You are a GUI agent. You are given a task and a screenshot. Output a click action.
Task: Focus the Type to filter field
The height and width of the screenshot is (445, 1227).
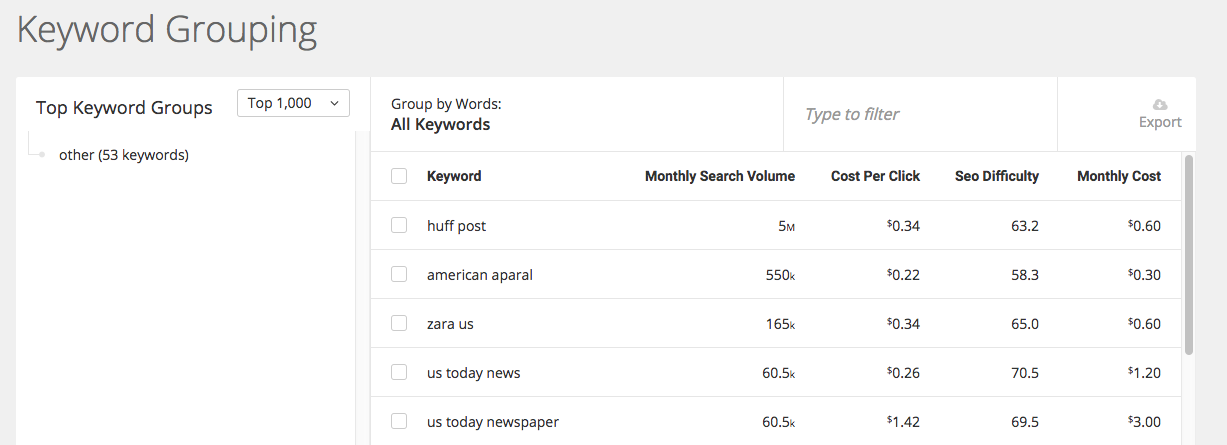[x=920, y=114]
